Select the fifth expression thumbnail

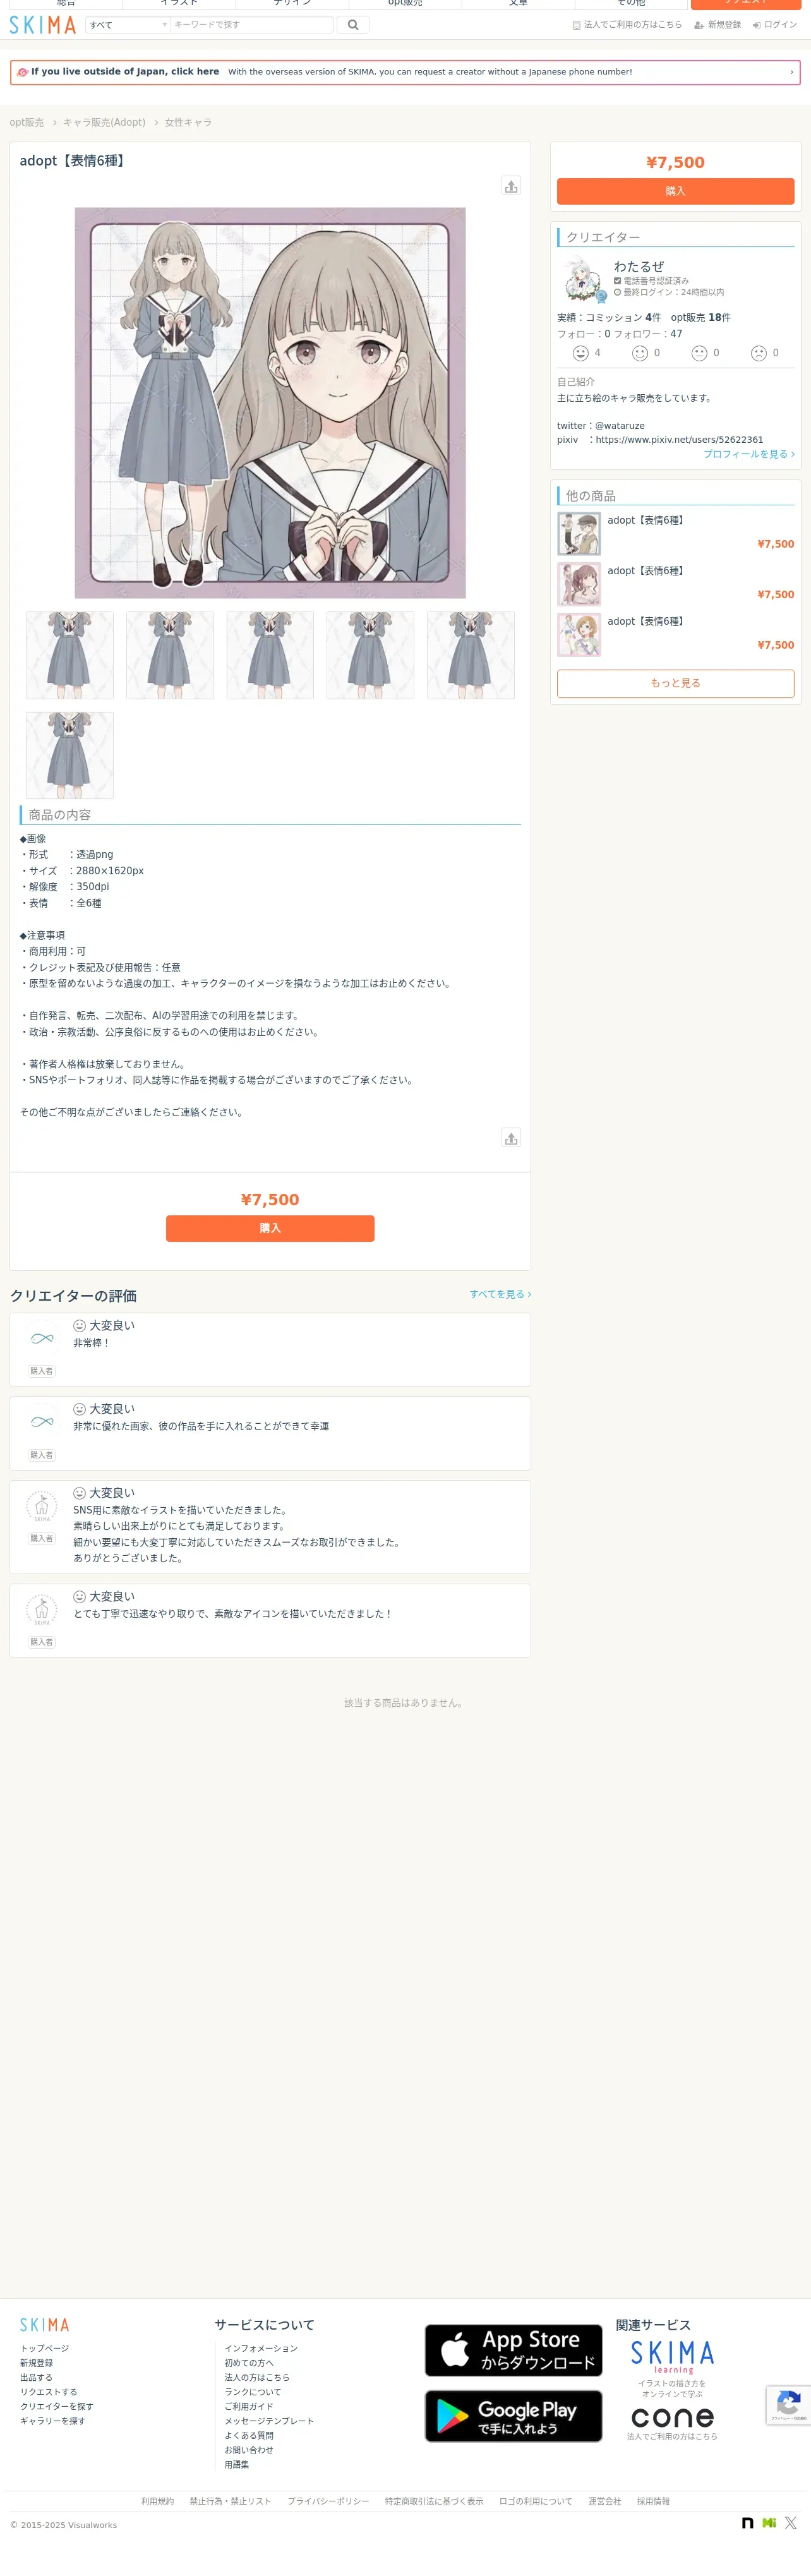click(x=471, y=655)
